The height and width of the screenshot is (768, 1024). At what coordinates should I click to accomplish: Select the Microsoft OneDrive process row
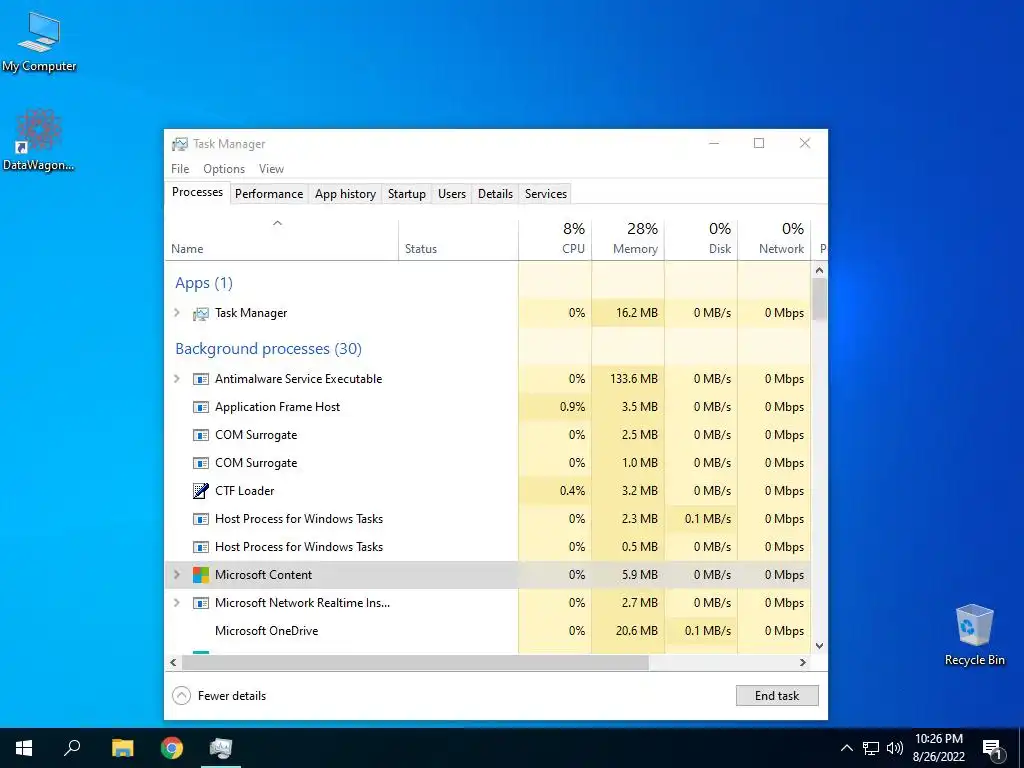488,631
